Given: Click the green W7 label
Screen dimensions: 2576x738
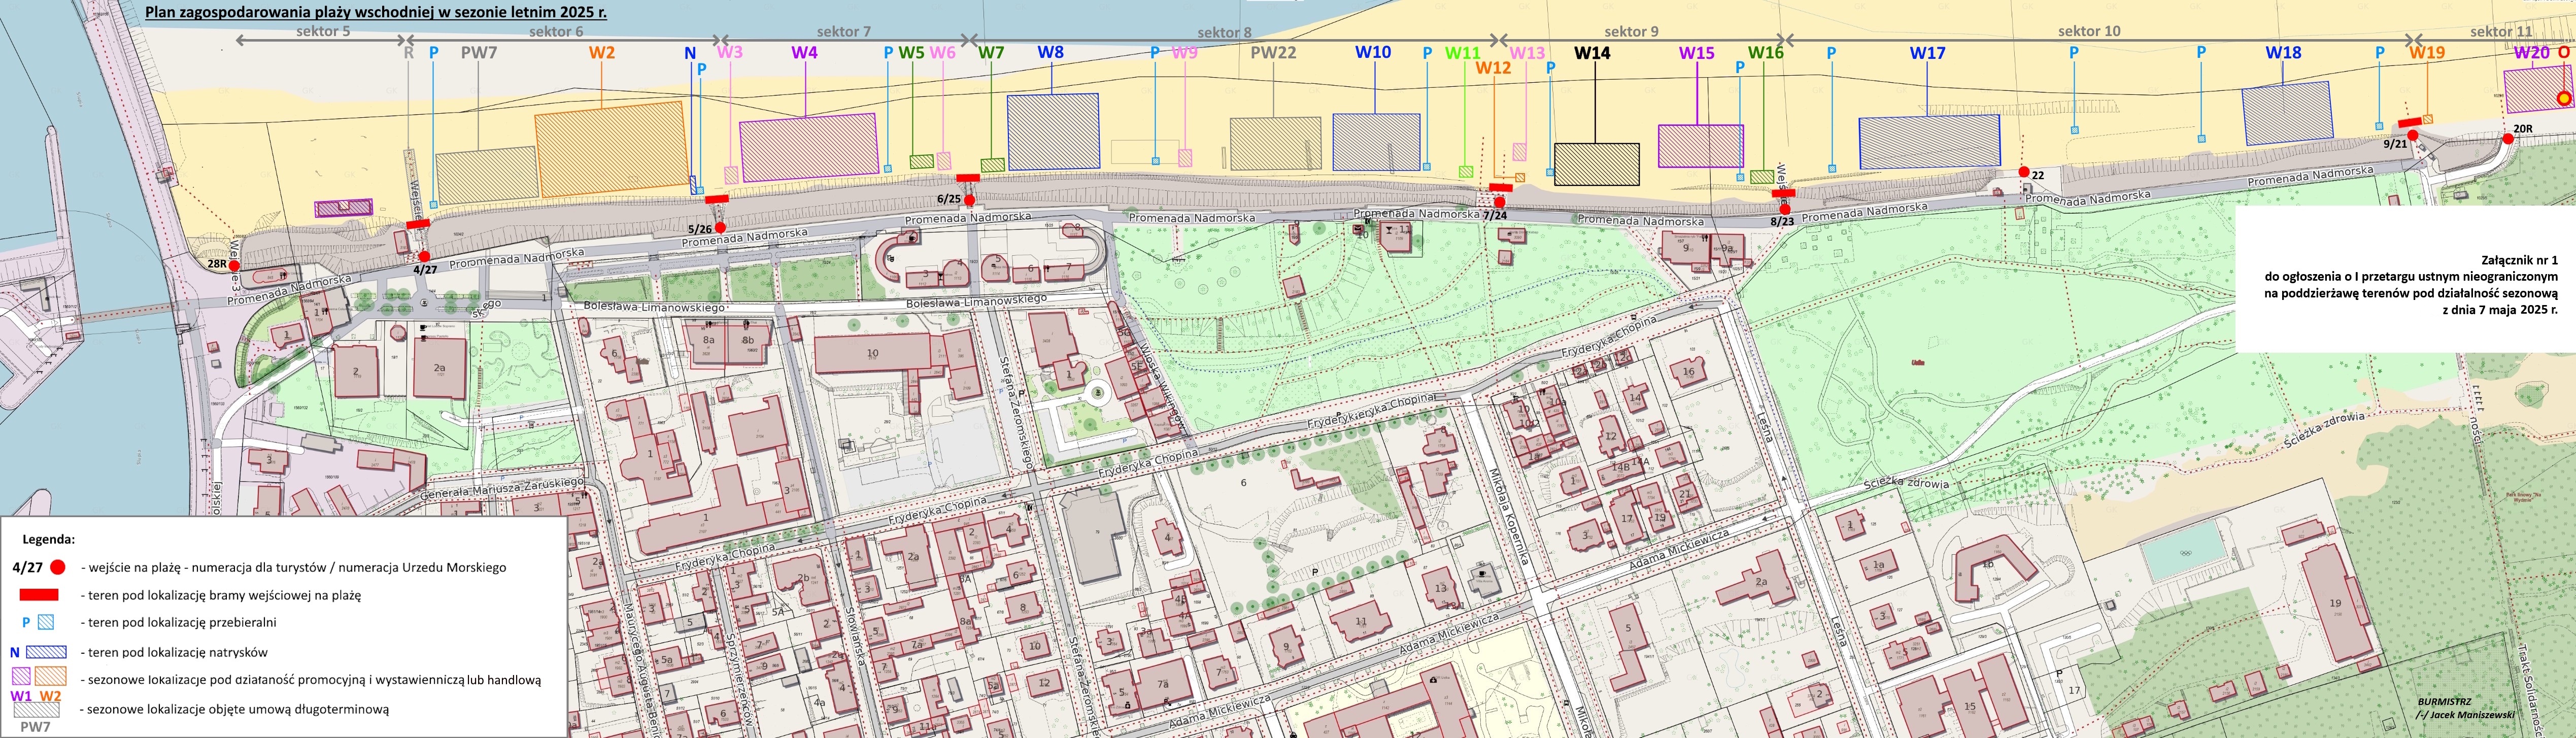Looking at the screenshot, I should [991, 52].
